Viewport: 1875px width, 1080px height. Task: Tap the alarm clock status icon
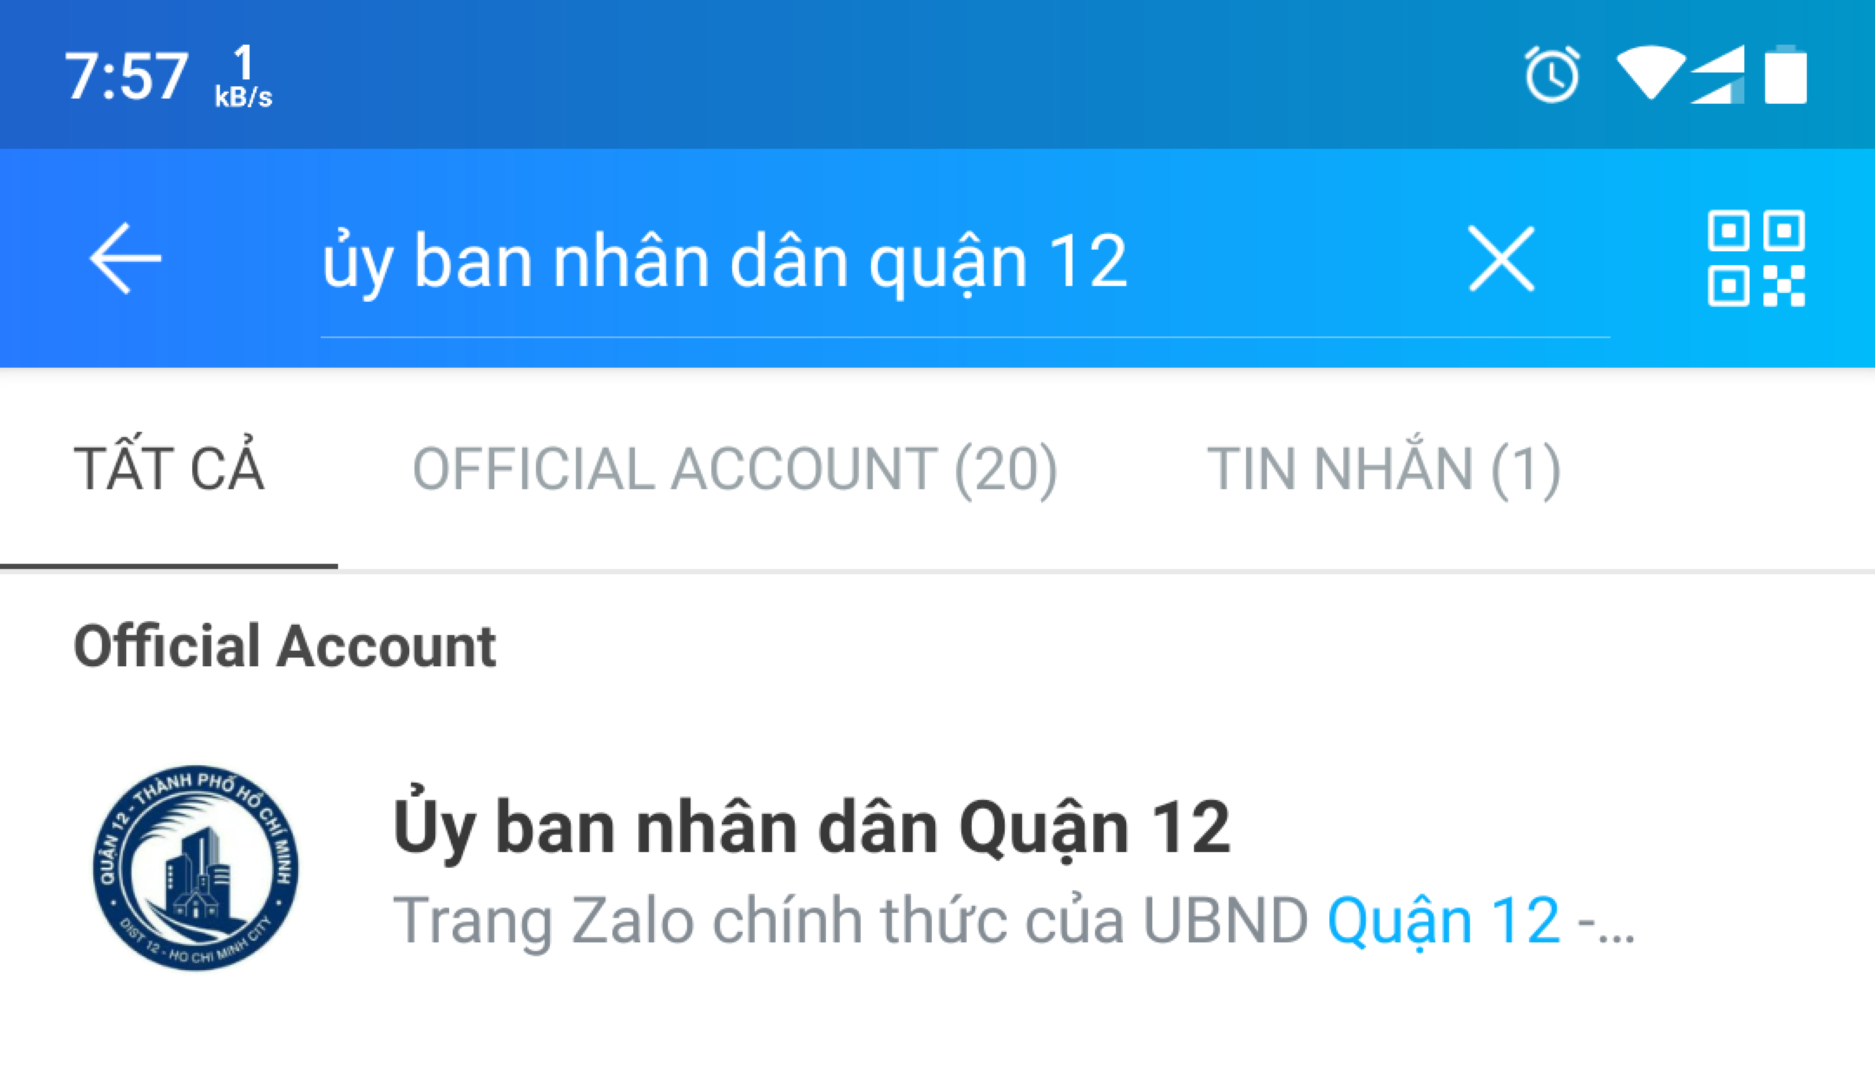pyautogui.click(x=1552, y=74)
